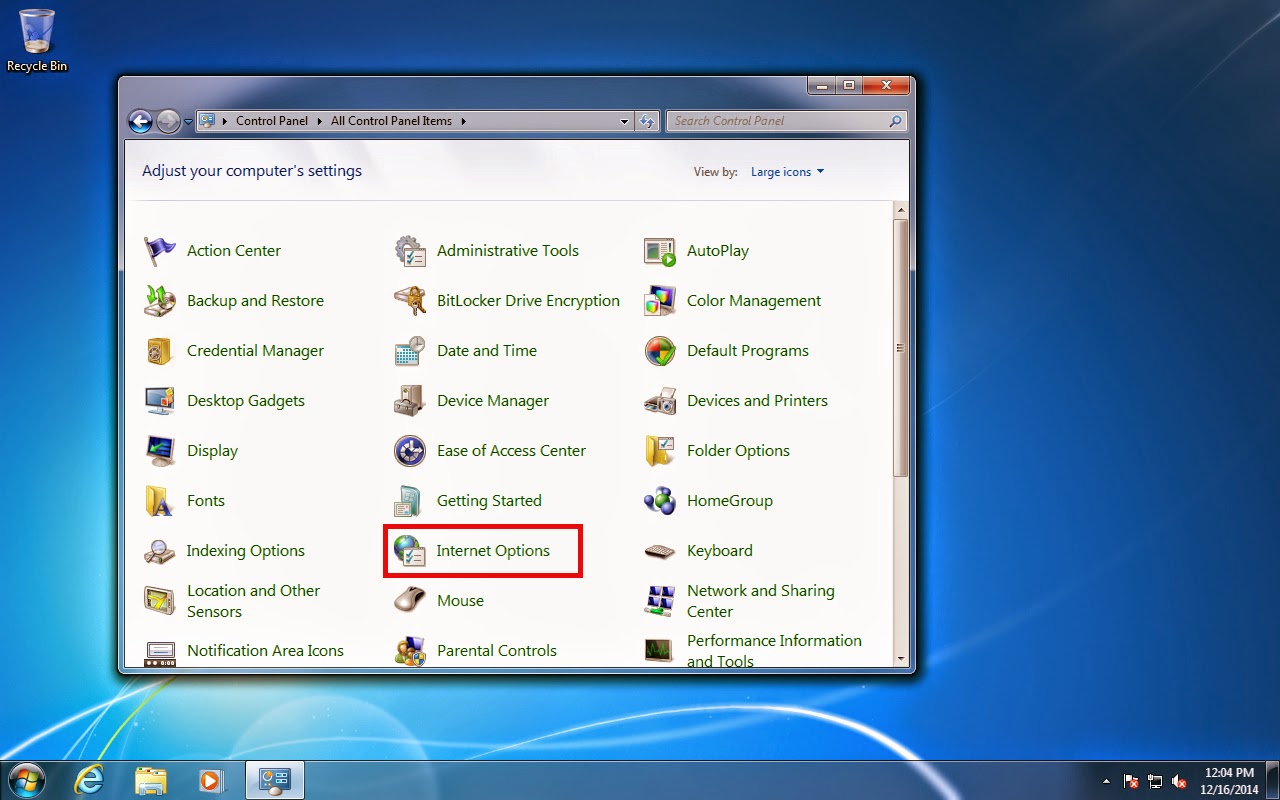The height and width of the screenshot is (800, 1280).
Task: Open the recent pages dropdown arrow
Action: [188, 122]
